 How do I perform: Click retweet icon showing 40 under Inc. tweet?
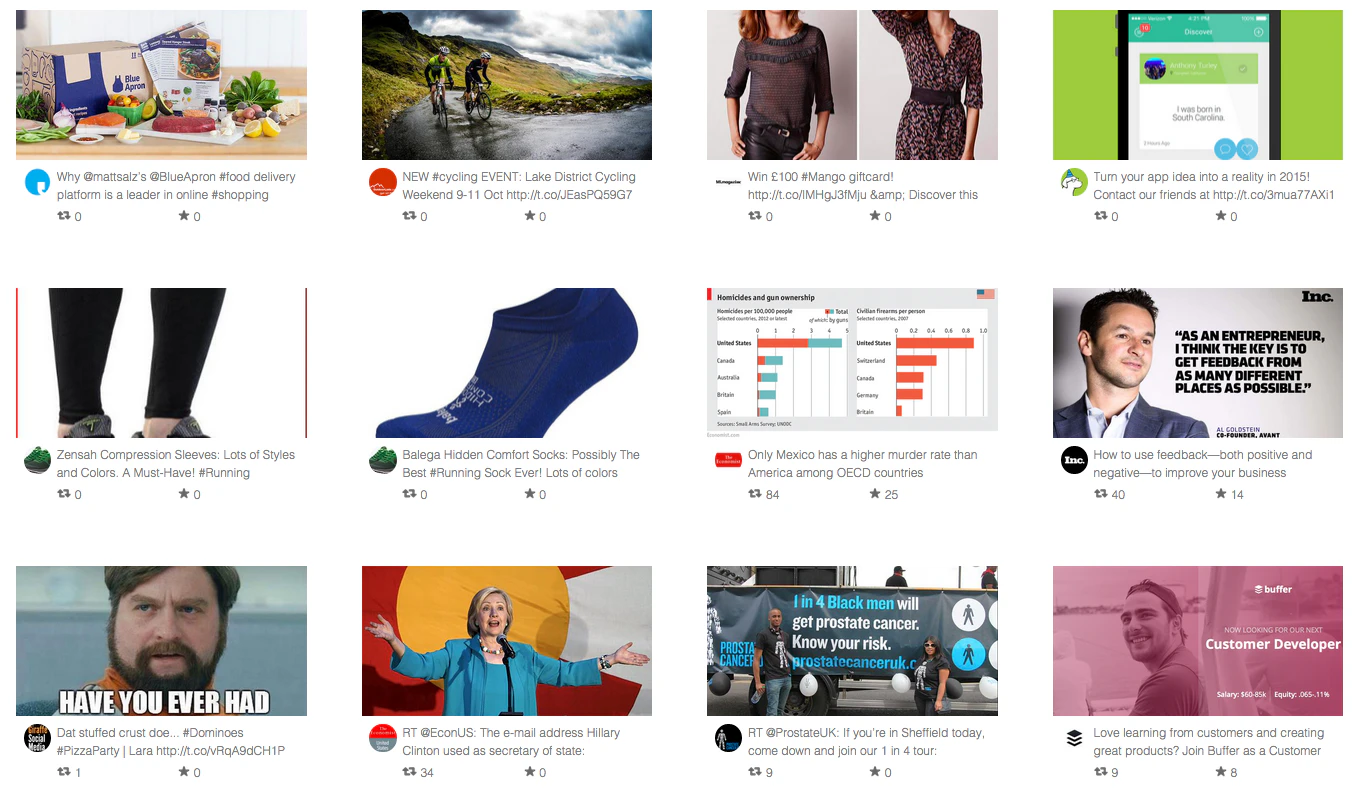coord(1100,494)
